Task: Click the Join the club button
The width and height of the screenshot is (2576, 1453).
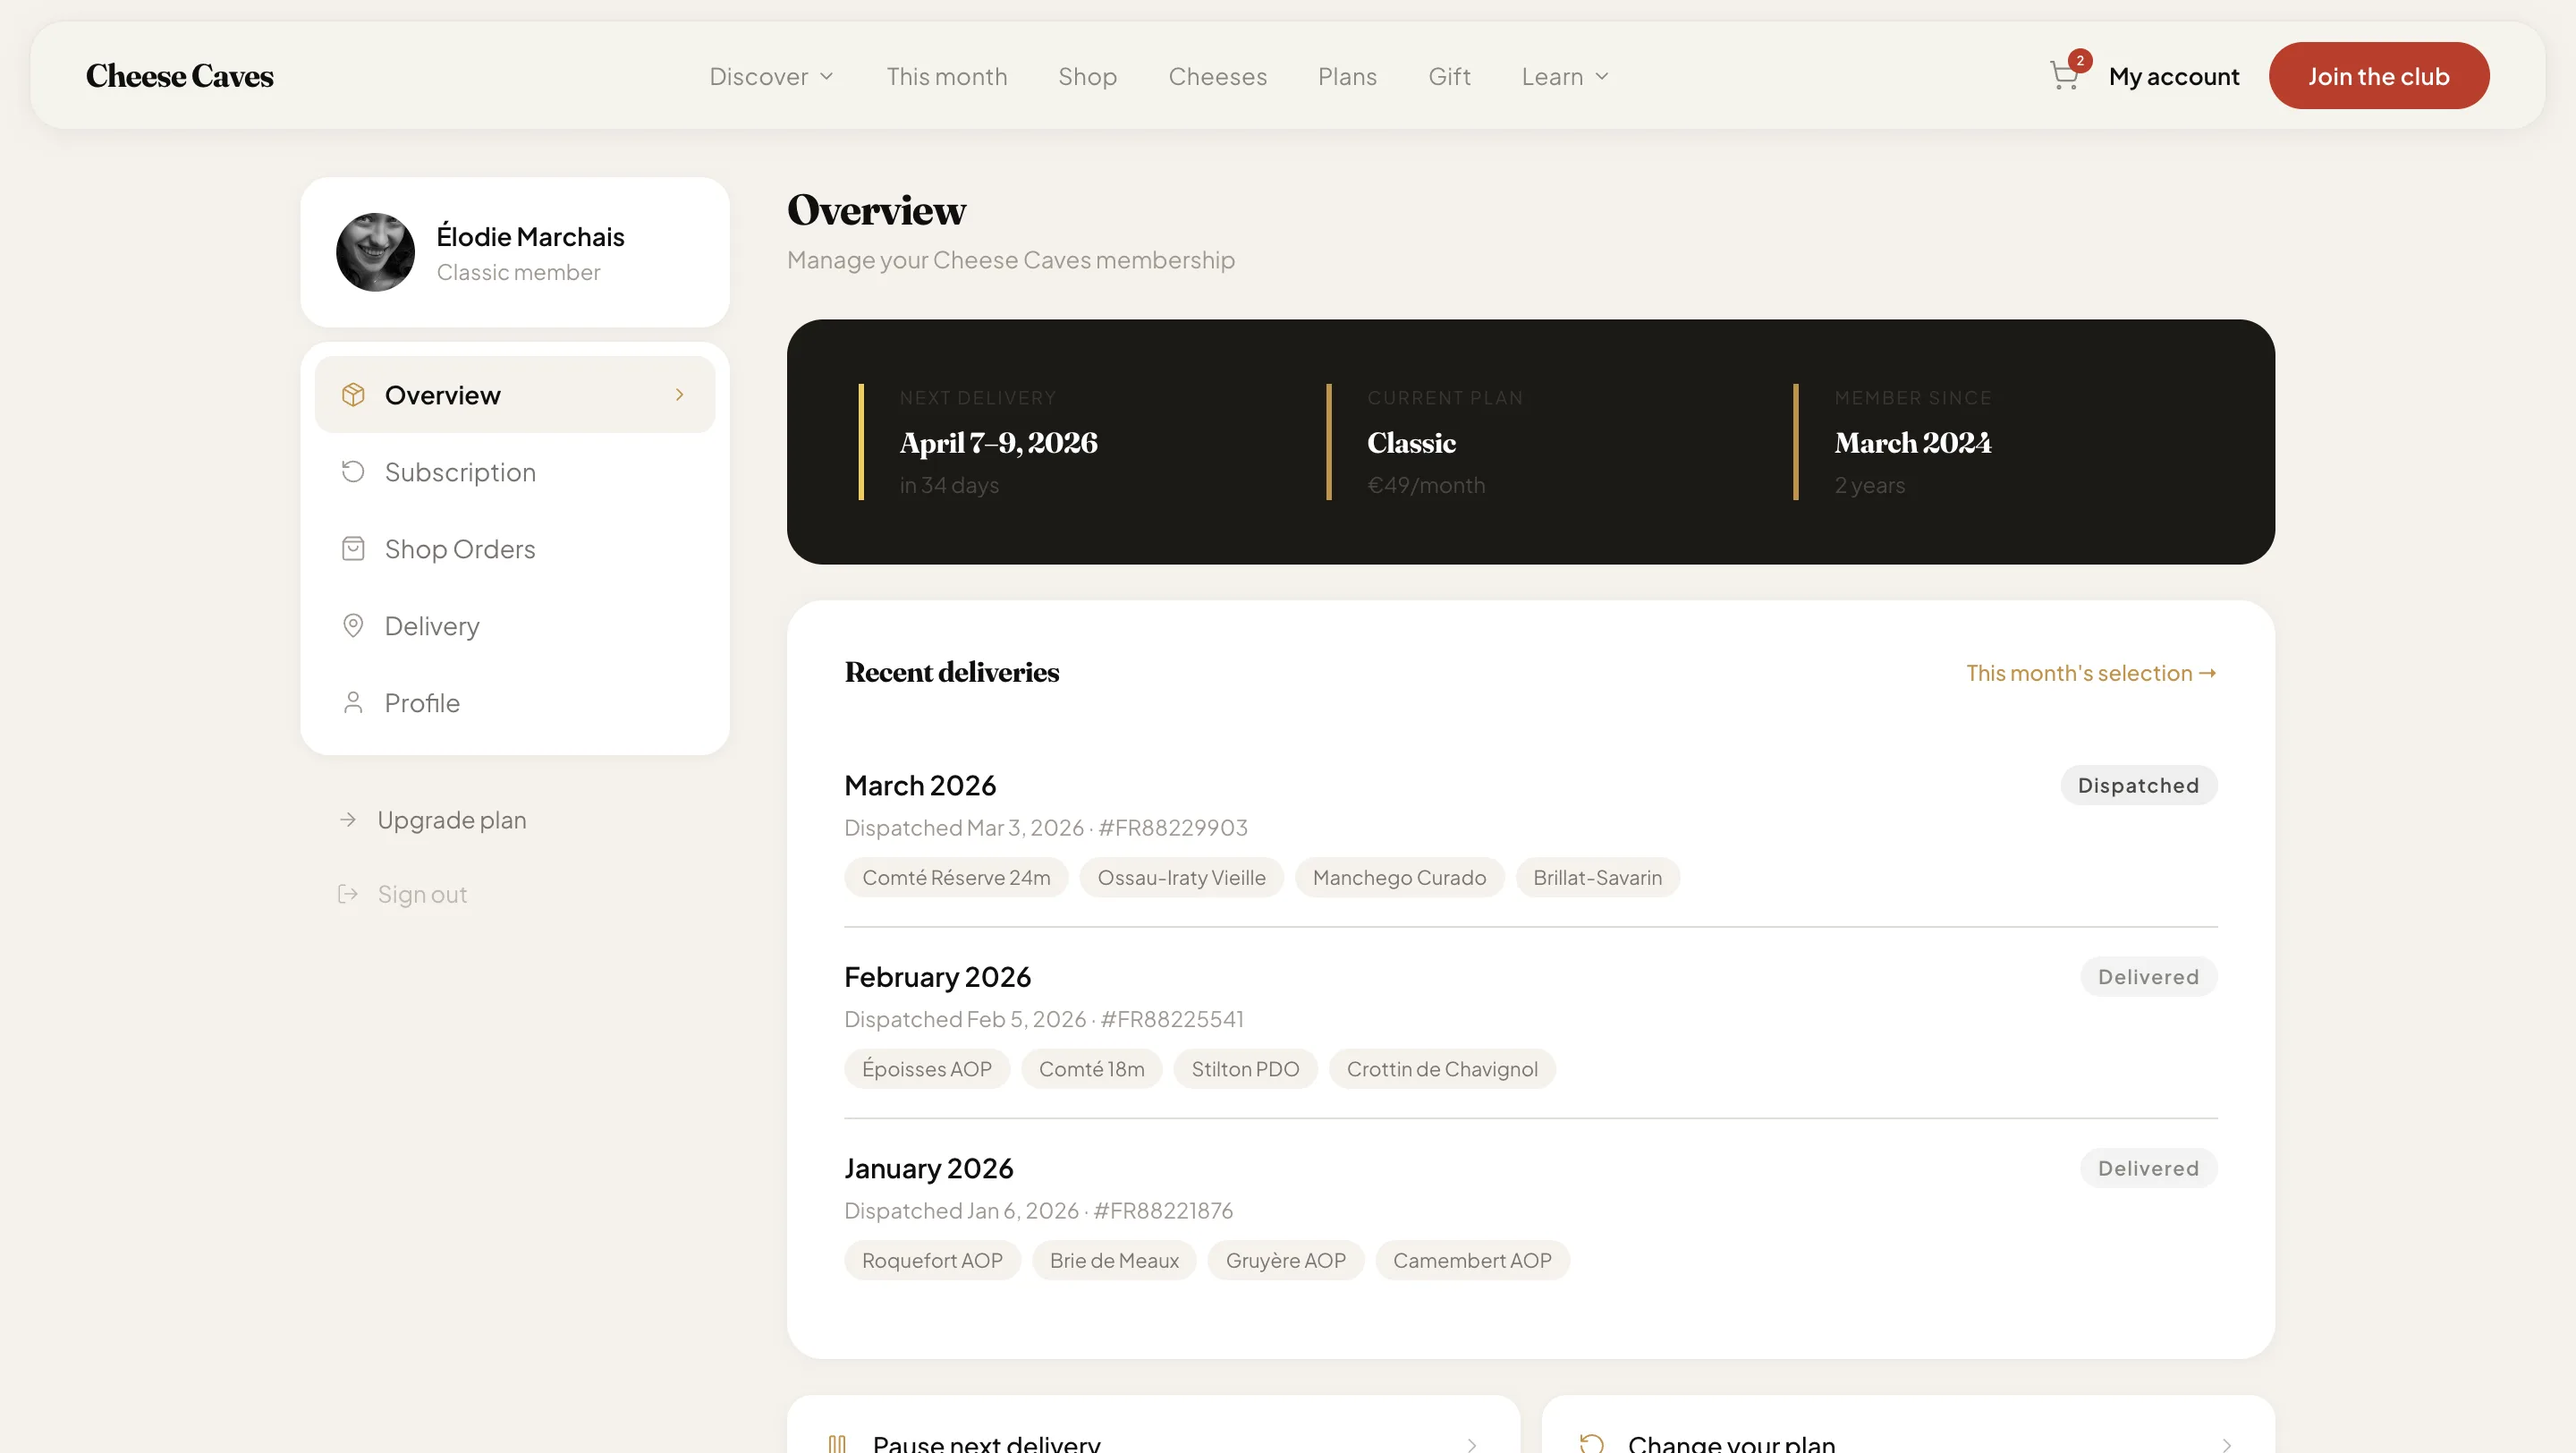Action: pos(2379,75)
